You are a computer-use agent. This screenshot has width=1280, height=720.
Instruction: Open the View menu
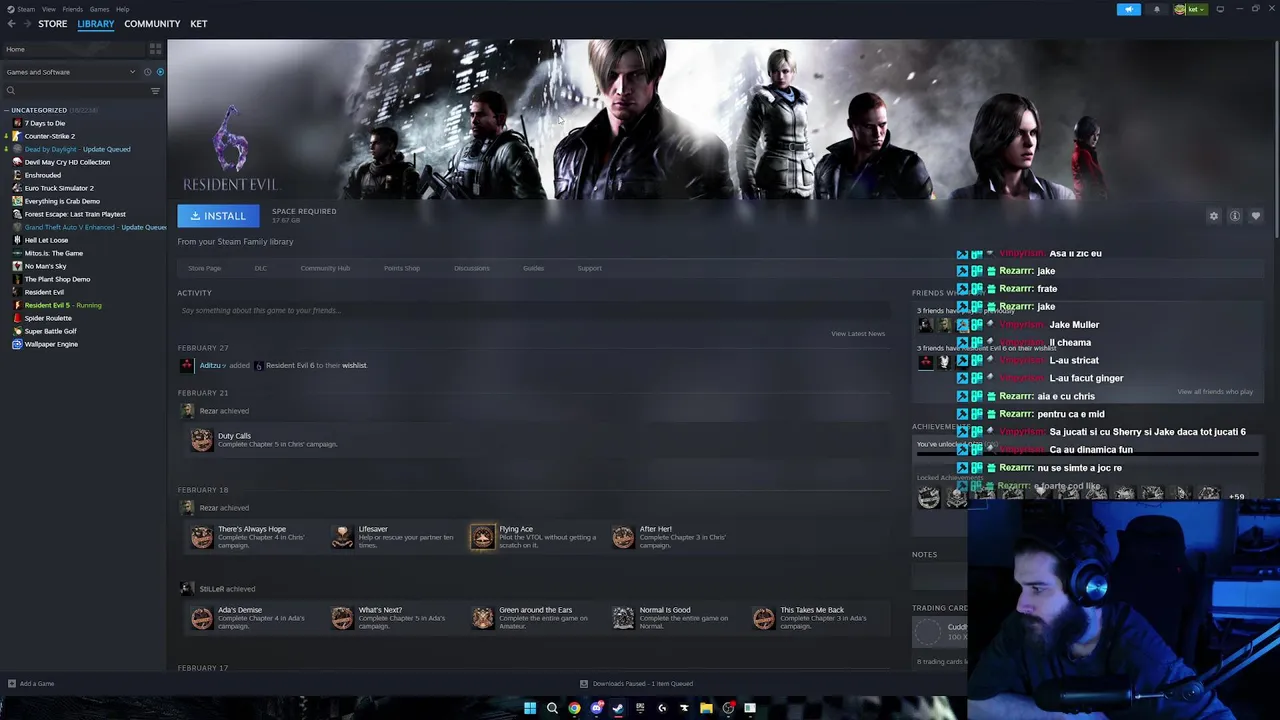pos(48,9)
